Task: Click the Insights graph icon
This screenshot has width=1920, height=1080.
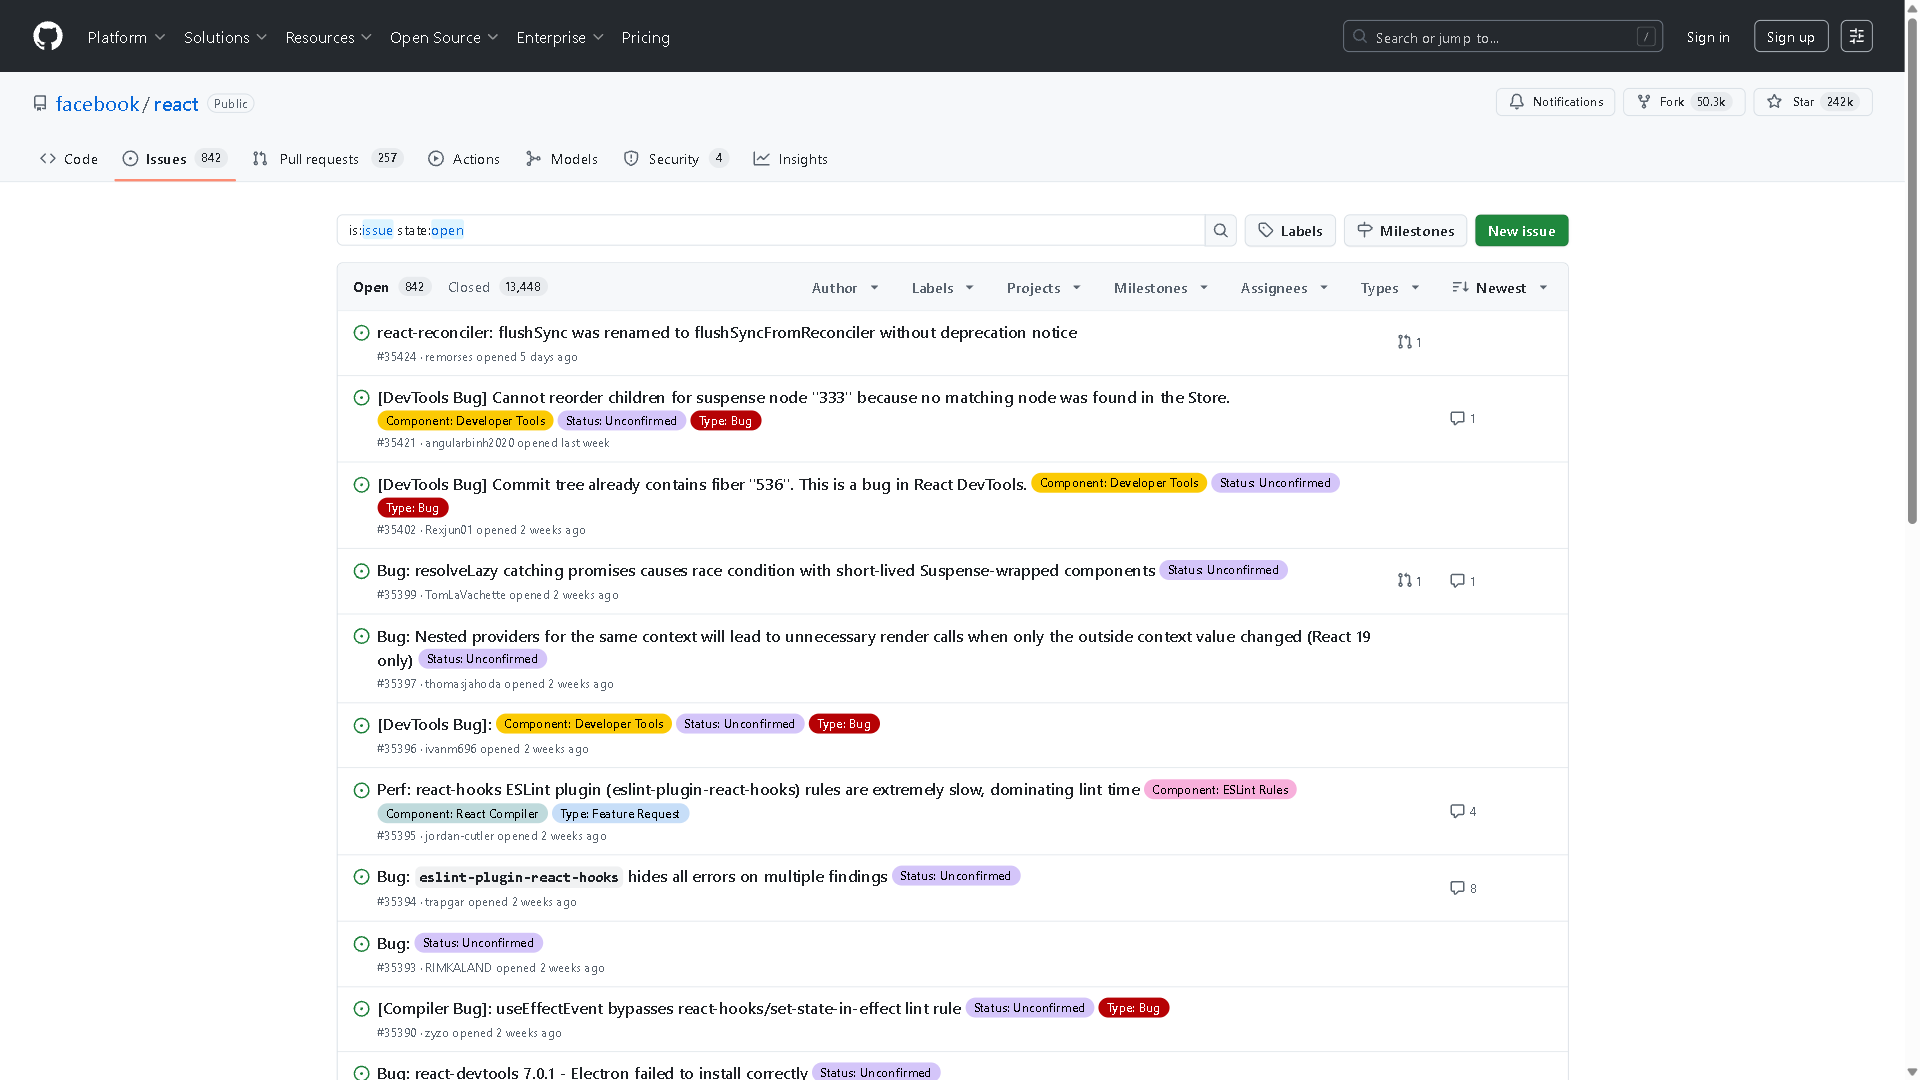Action: (x=762, y=158)
